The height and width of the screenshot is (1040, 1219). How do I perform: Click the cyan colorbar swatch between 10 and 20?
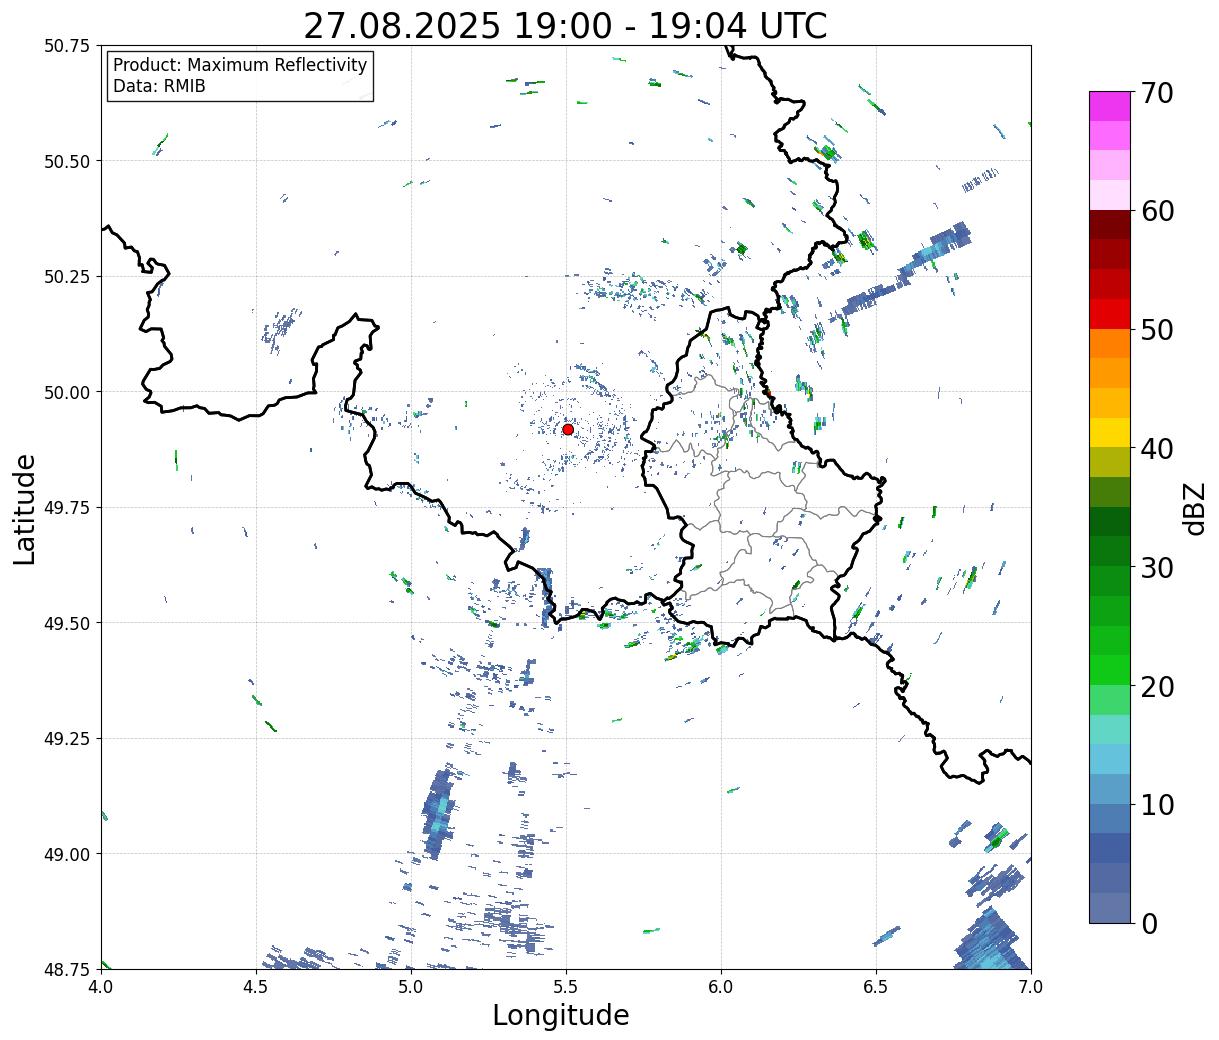1110,759
